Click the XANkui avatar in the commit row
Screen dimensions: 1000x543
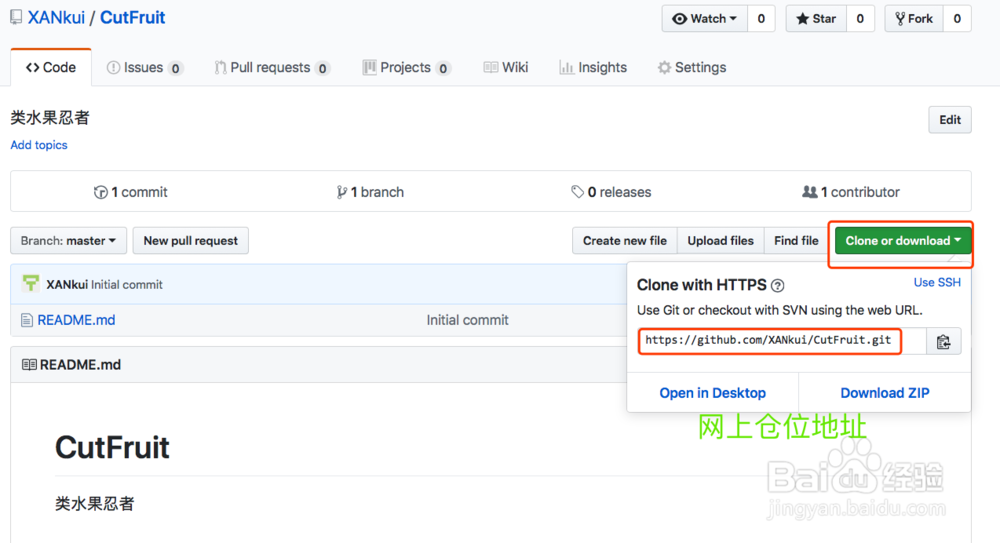[31, 283]
